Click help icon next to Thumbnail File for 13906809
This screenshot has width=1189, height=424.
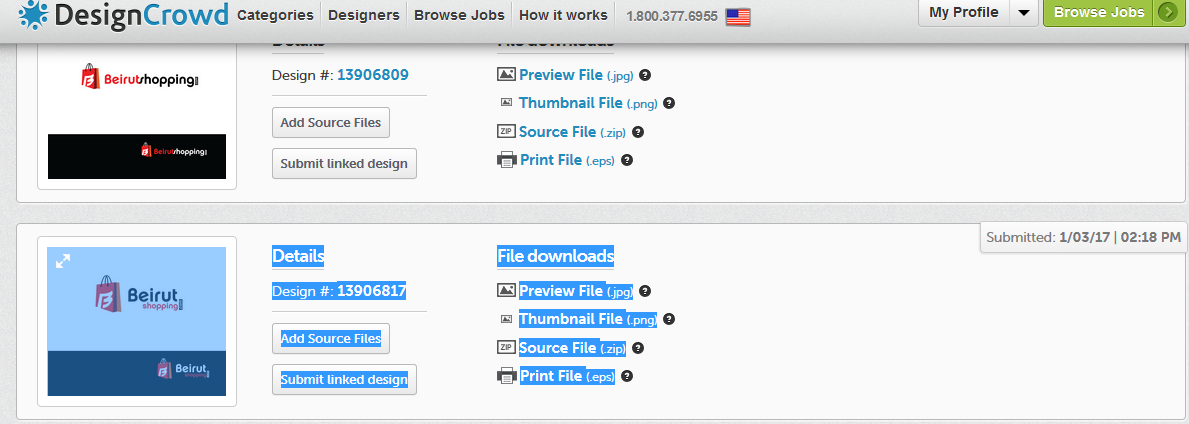click(669, 103)
